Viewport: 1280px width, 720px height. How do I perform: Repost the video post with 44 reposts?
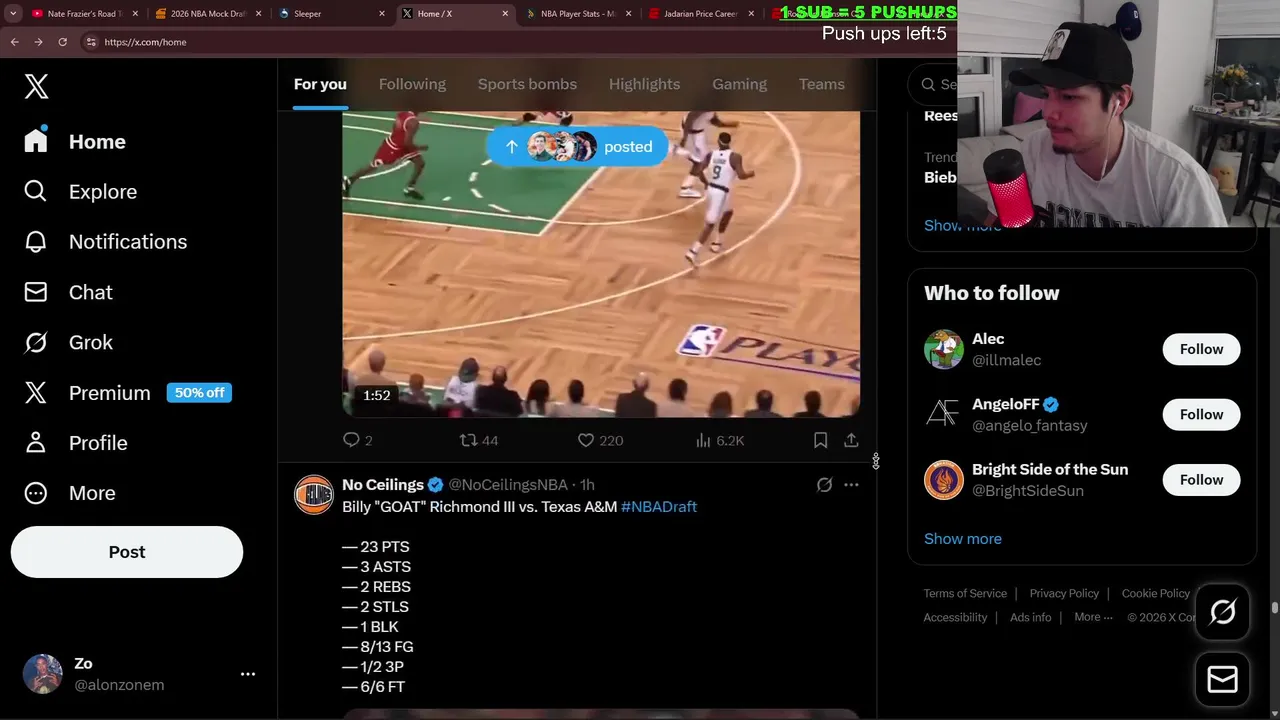[x=478, y=440]
